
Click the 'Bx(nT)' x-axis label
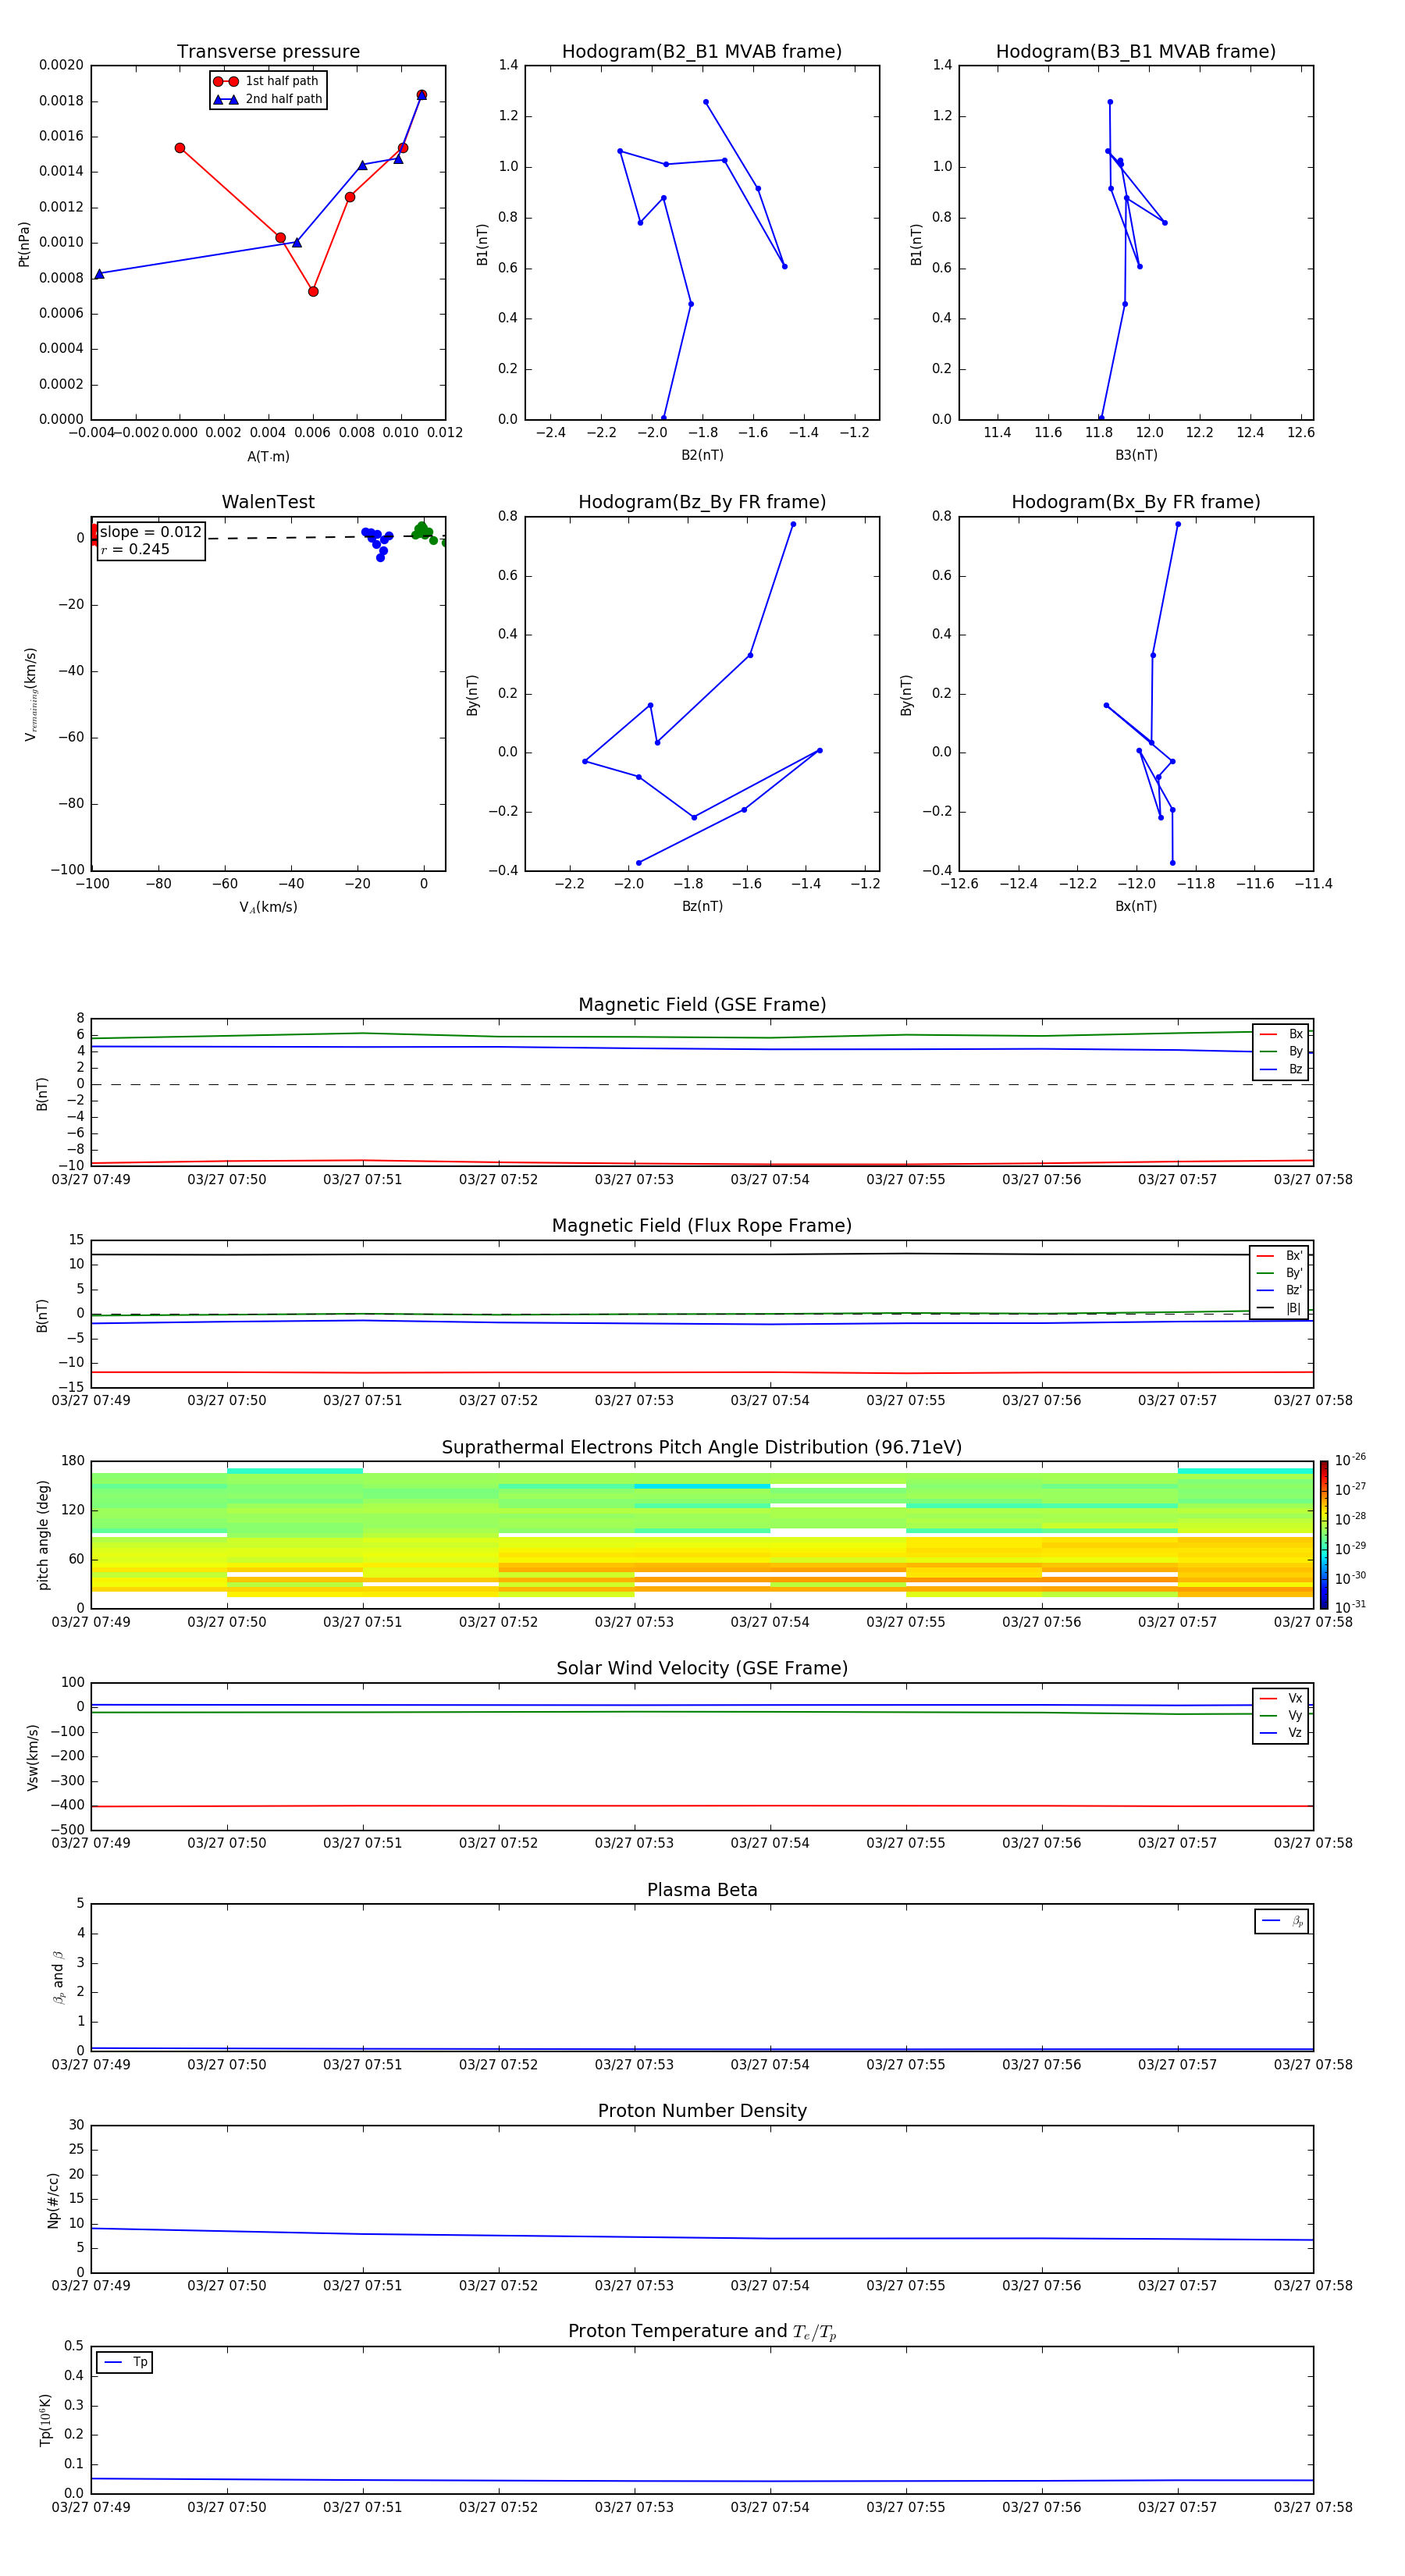pos(1136,906)
